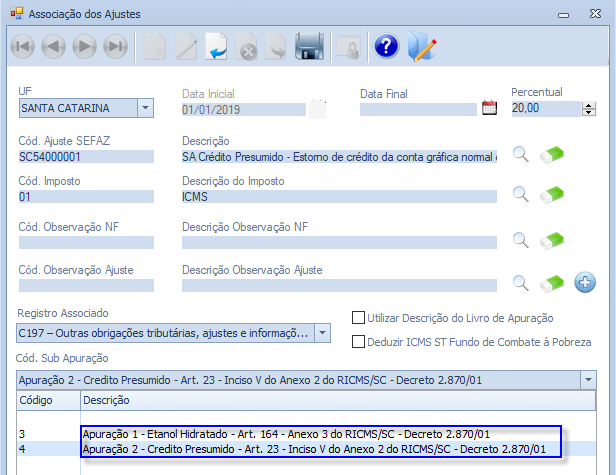The image size is (616, 475).
Task: Click the Descrição column header
Action: [x=108, y=400]
